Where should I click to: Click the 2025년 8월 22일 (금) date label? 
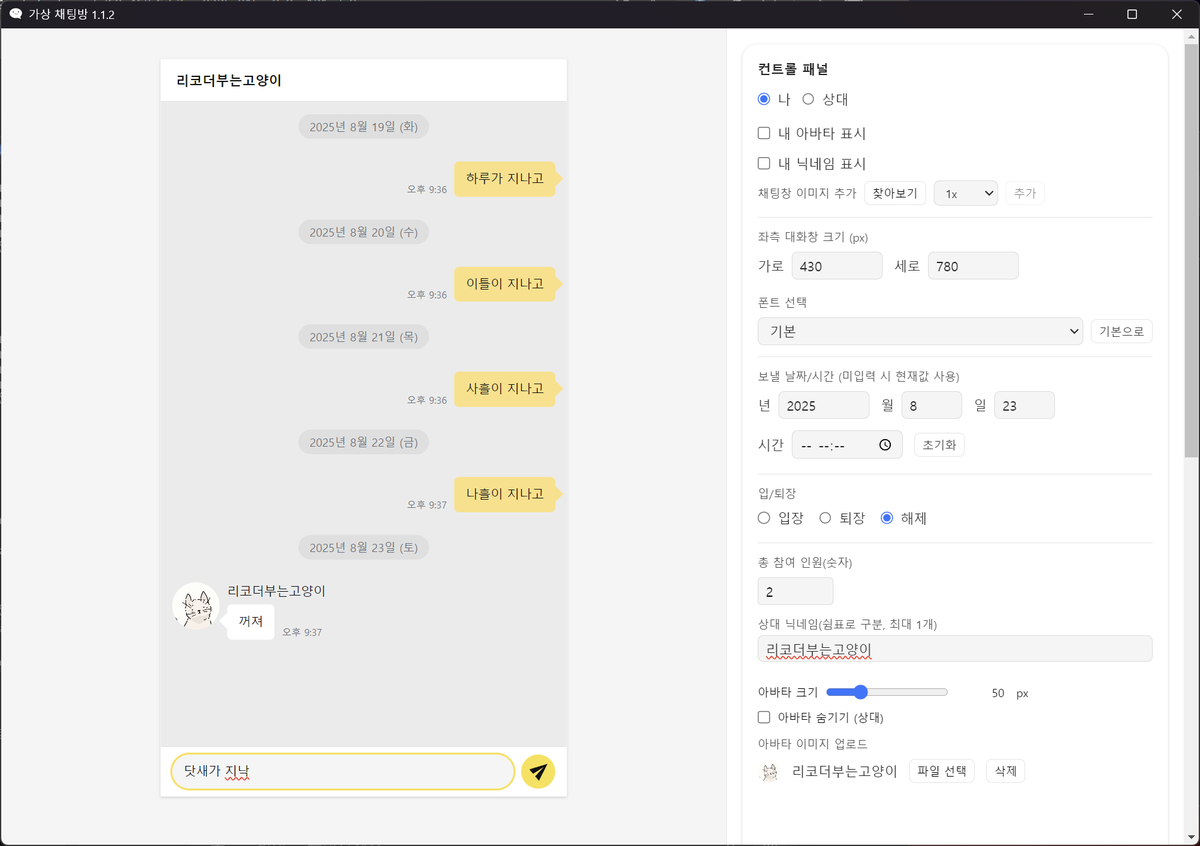364,442
